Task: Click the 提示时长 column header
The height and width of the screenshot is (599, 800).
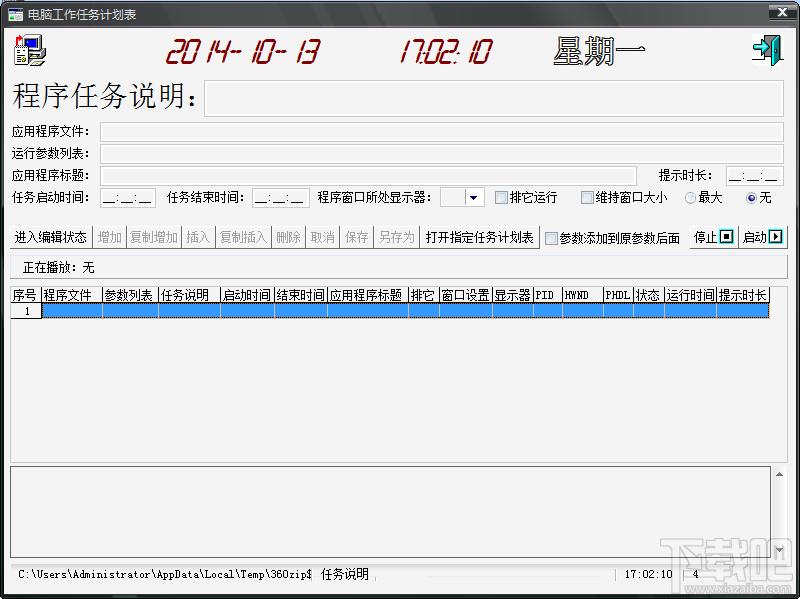Action: point(743,295)
